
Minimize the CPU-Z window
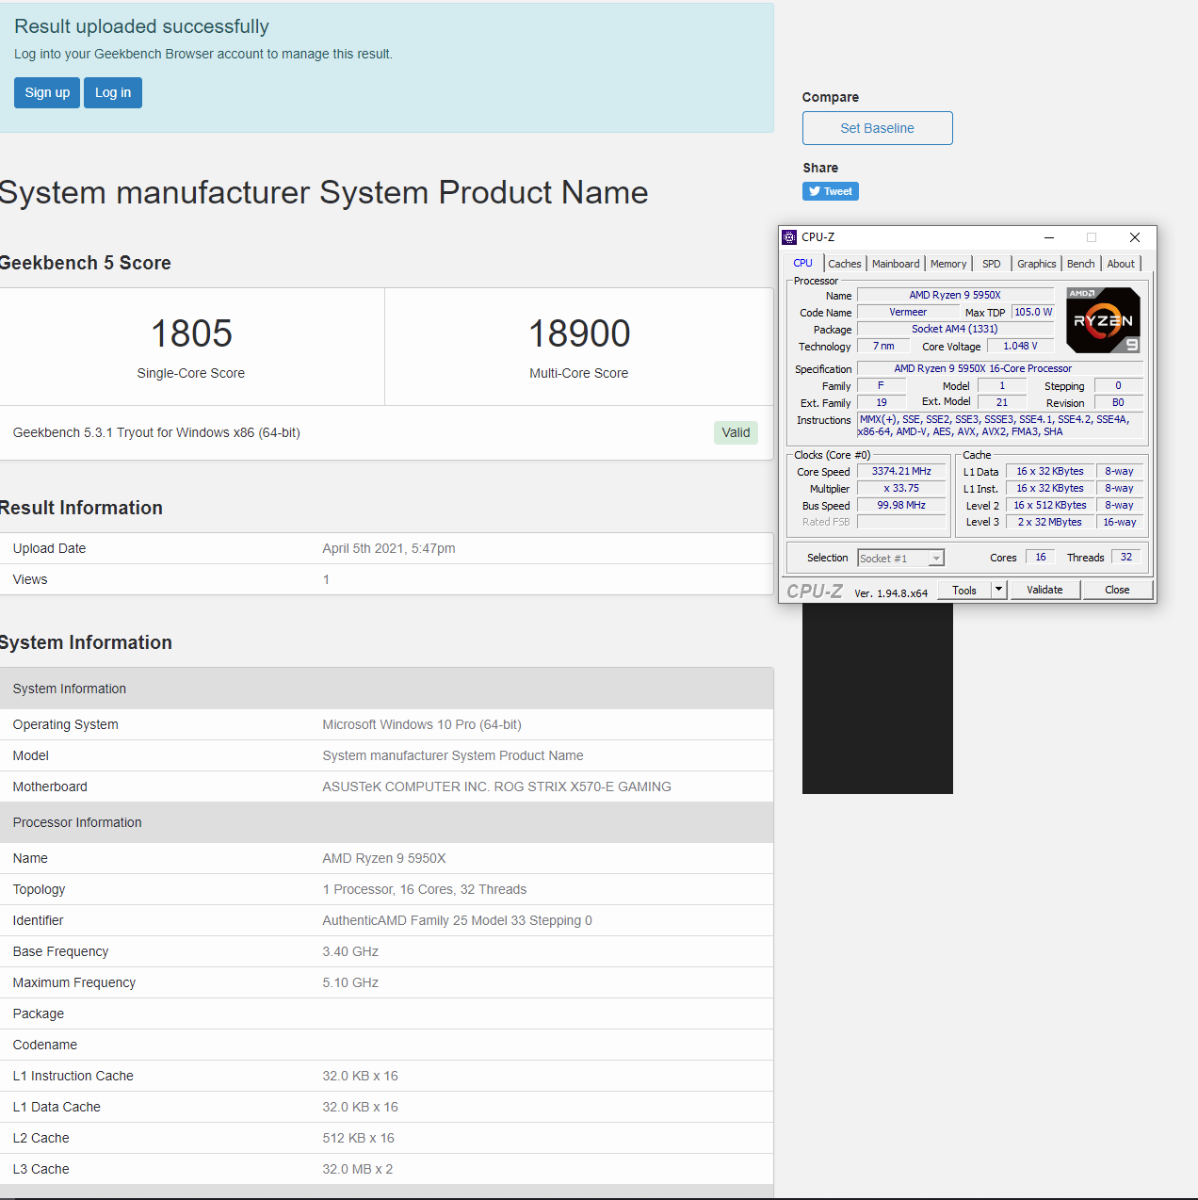tap(1049, 238)
